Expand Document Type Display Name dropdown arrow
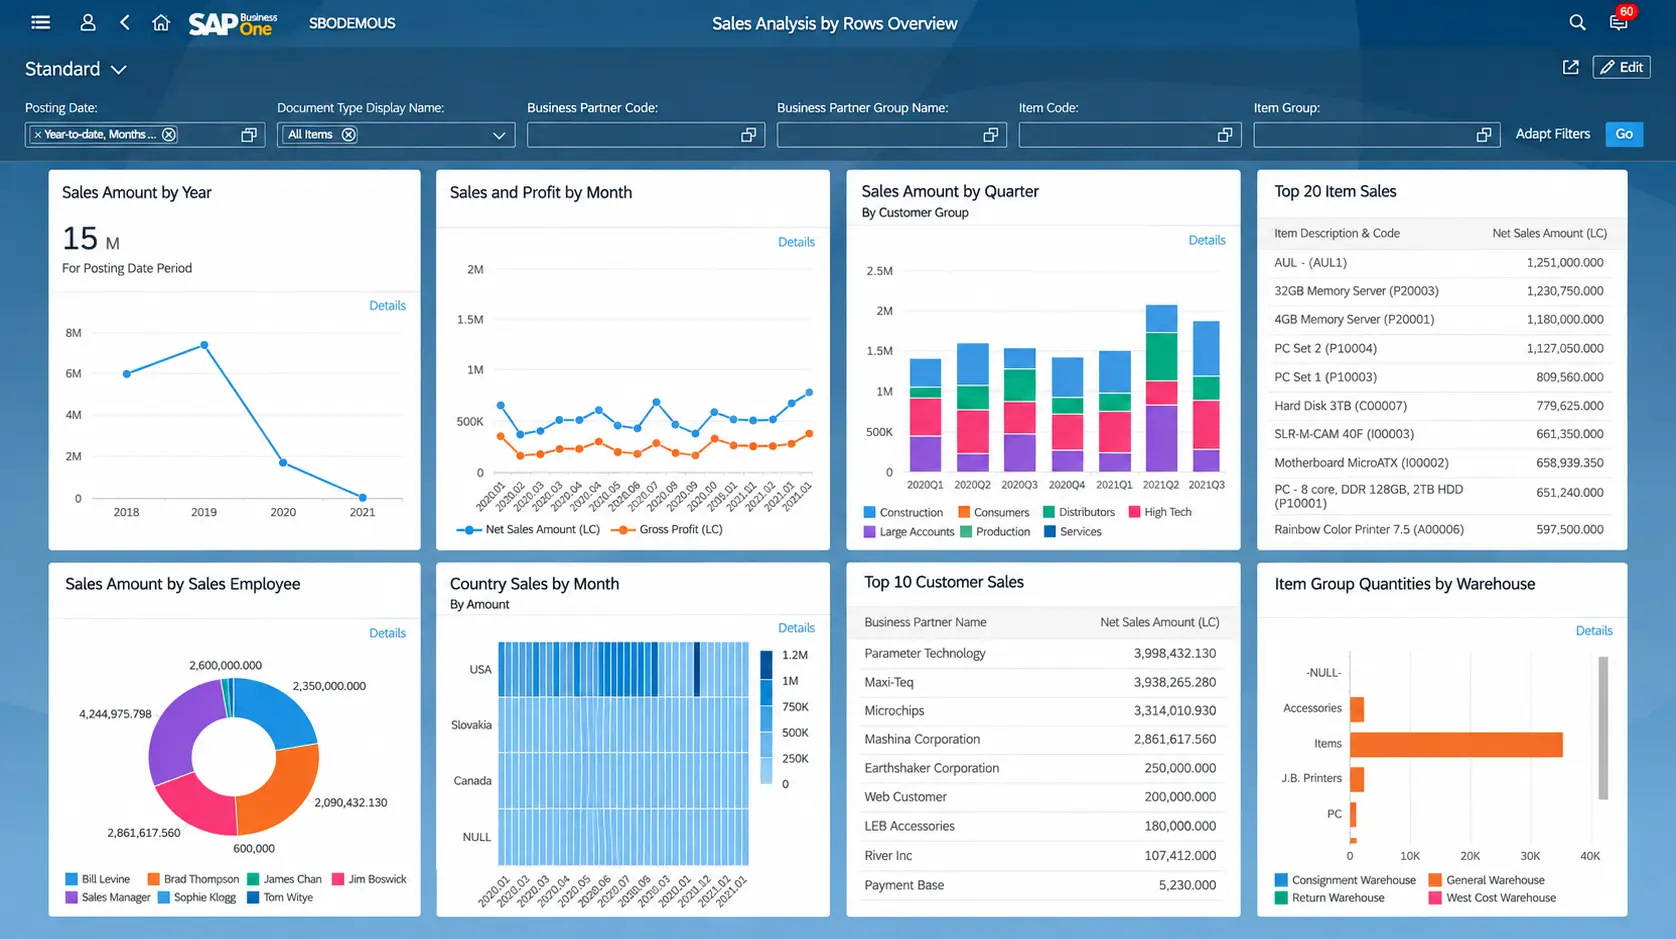 coord(499,135)
